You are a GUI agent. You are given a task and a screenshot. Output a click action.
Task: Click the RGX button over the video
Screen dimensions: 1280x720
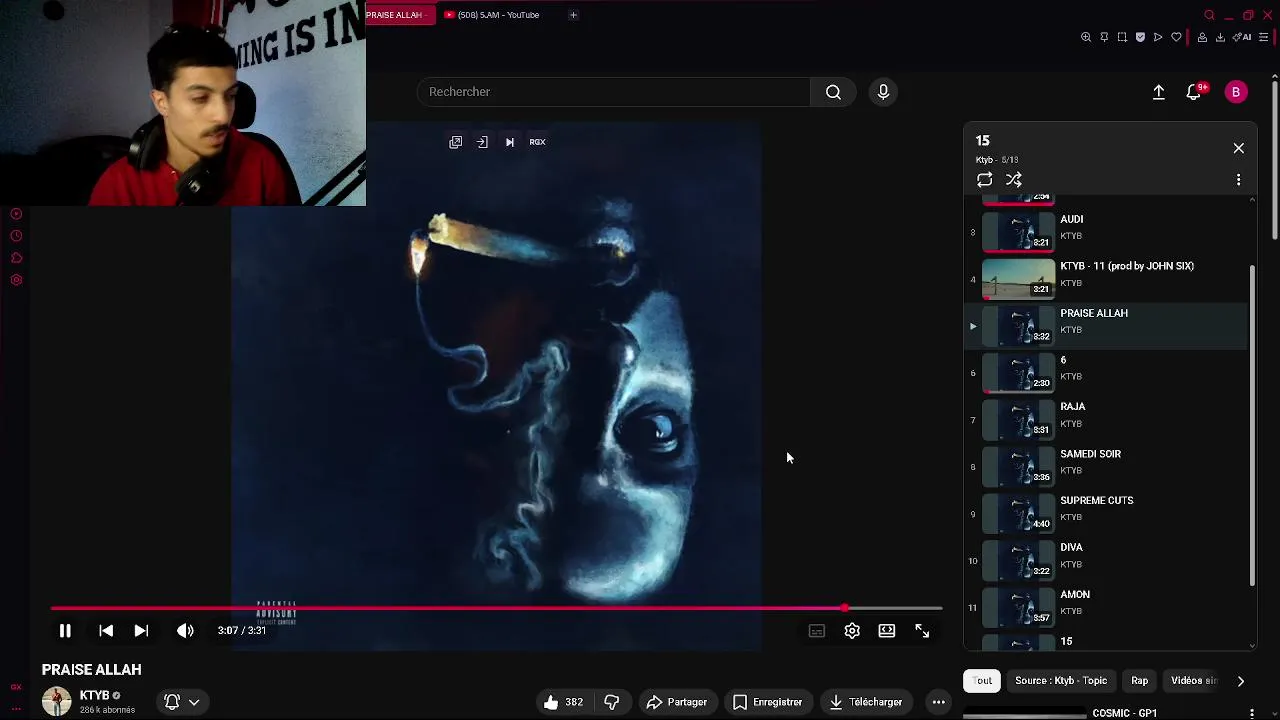pos(537,142)
